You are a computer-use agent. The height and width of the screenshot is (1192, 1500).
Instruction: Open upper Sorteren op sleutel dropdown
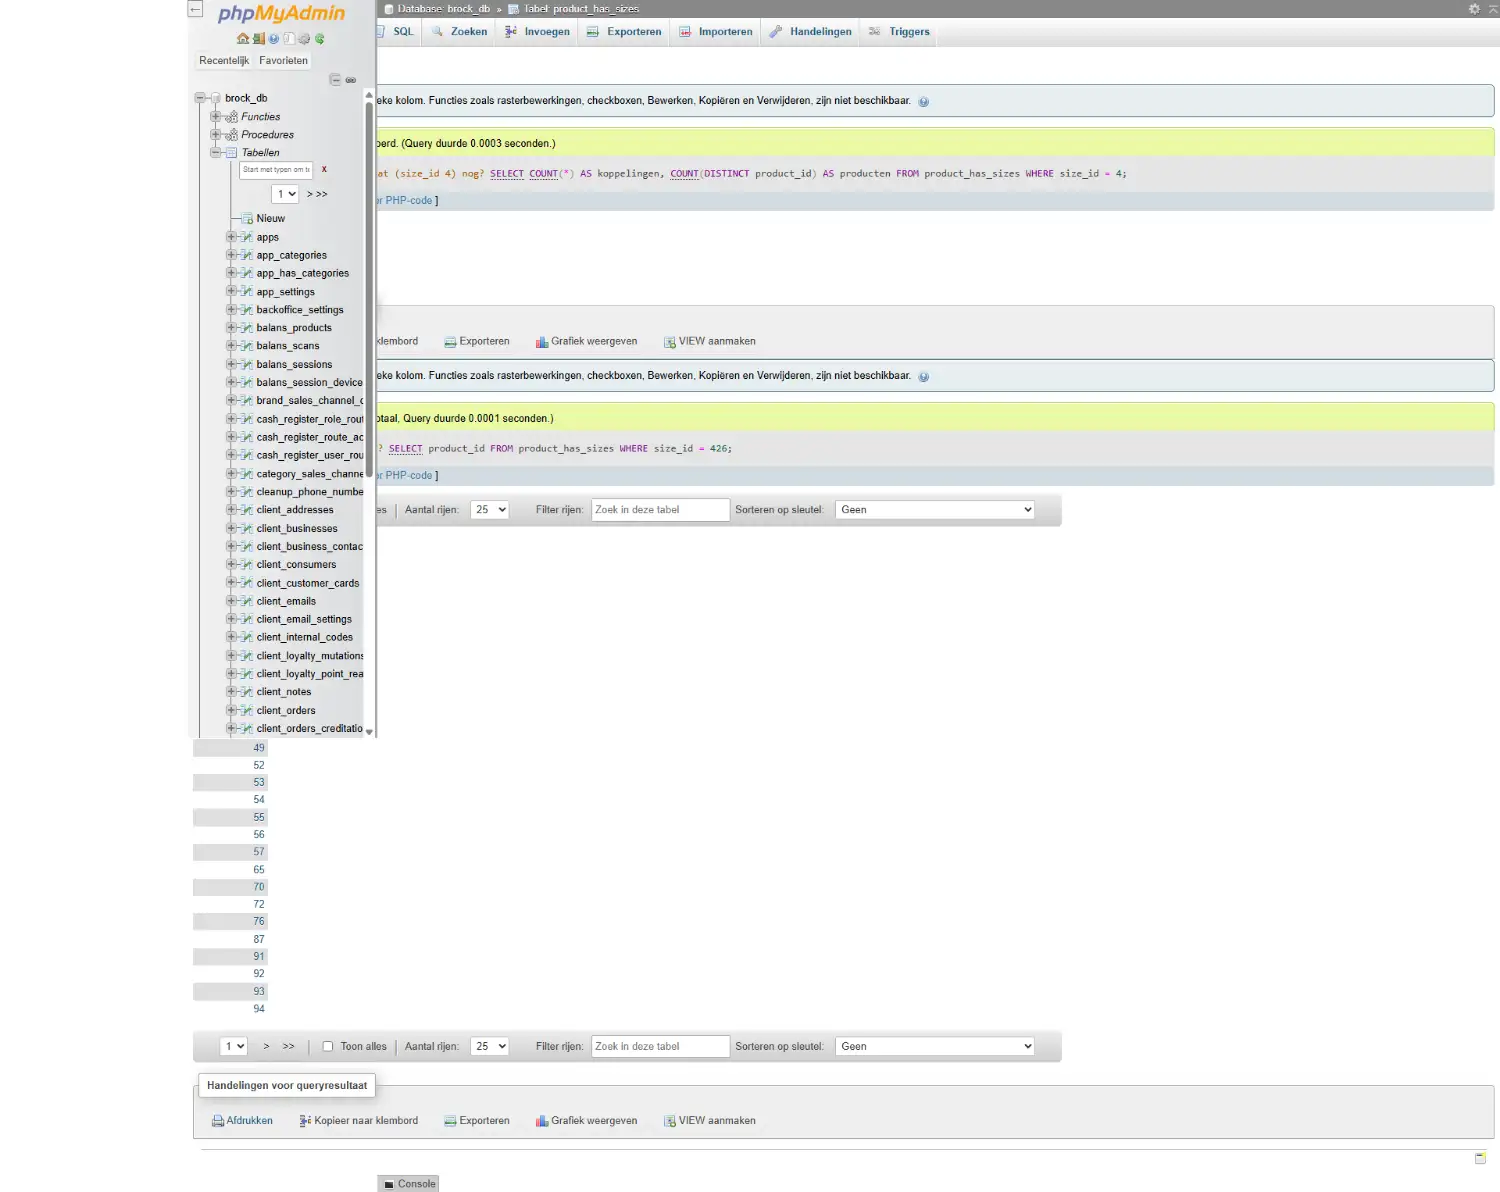click(x=935, y=510)
